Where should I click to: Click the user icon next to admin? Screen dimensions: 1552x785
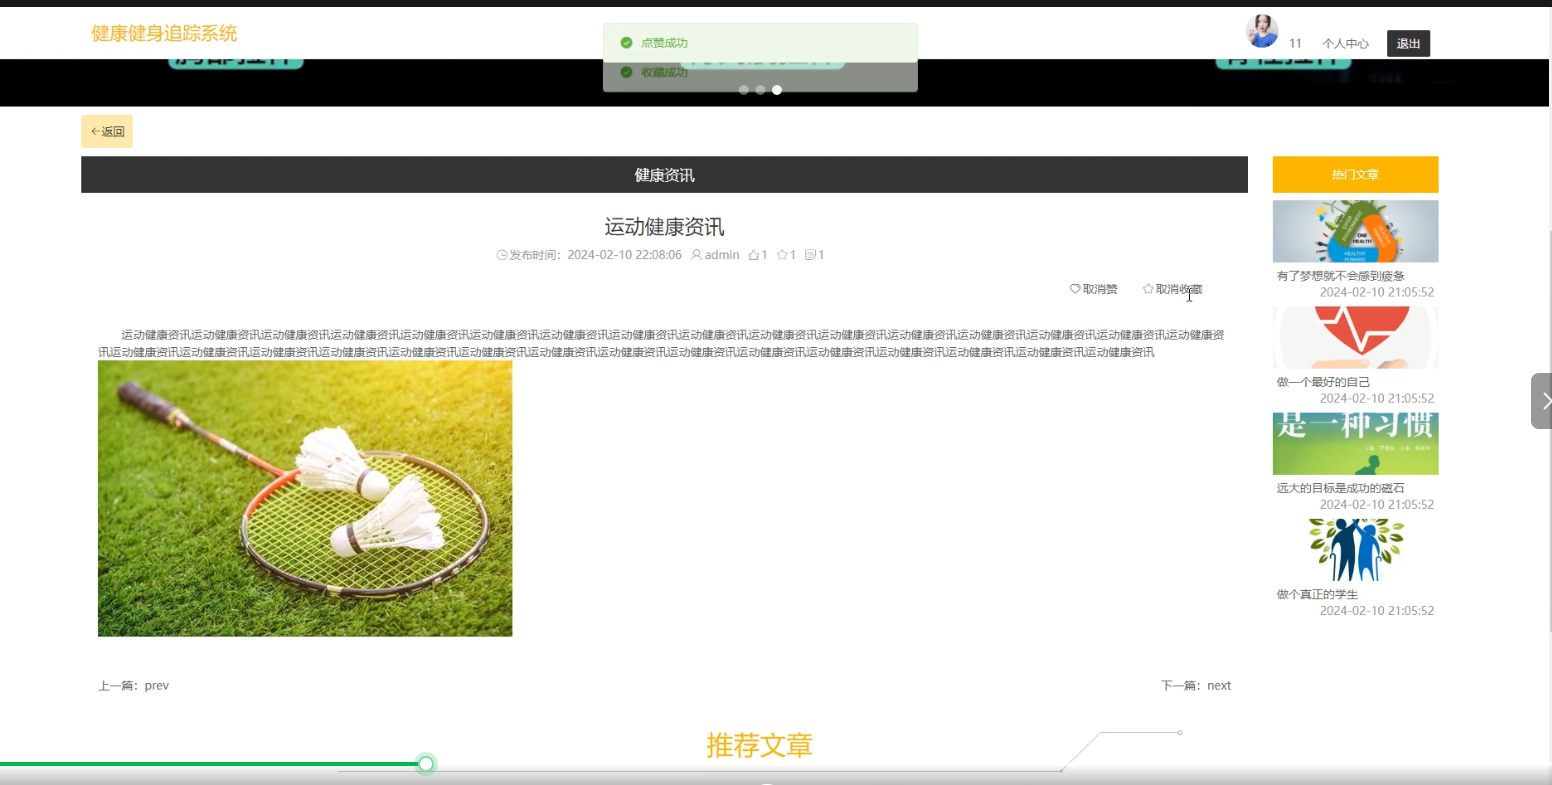[x=696, y=254]
